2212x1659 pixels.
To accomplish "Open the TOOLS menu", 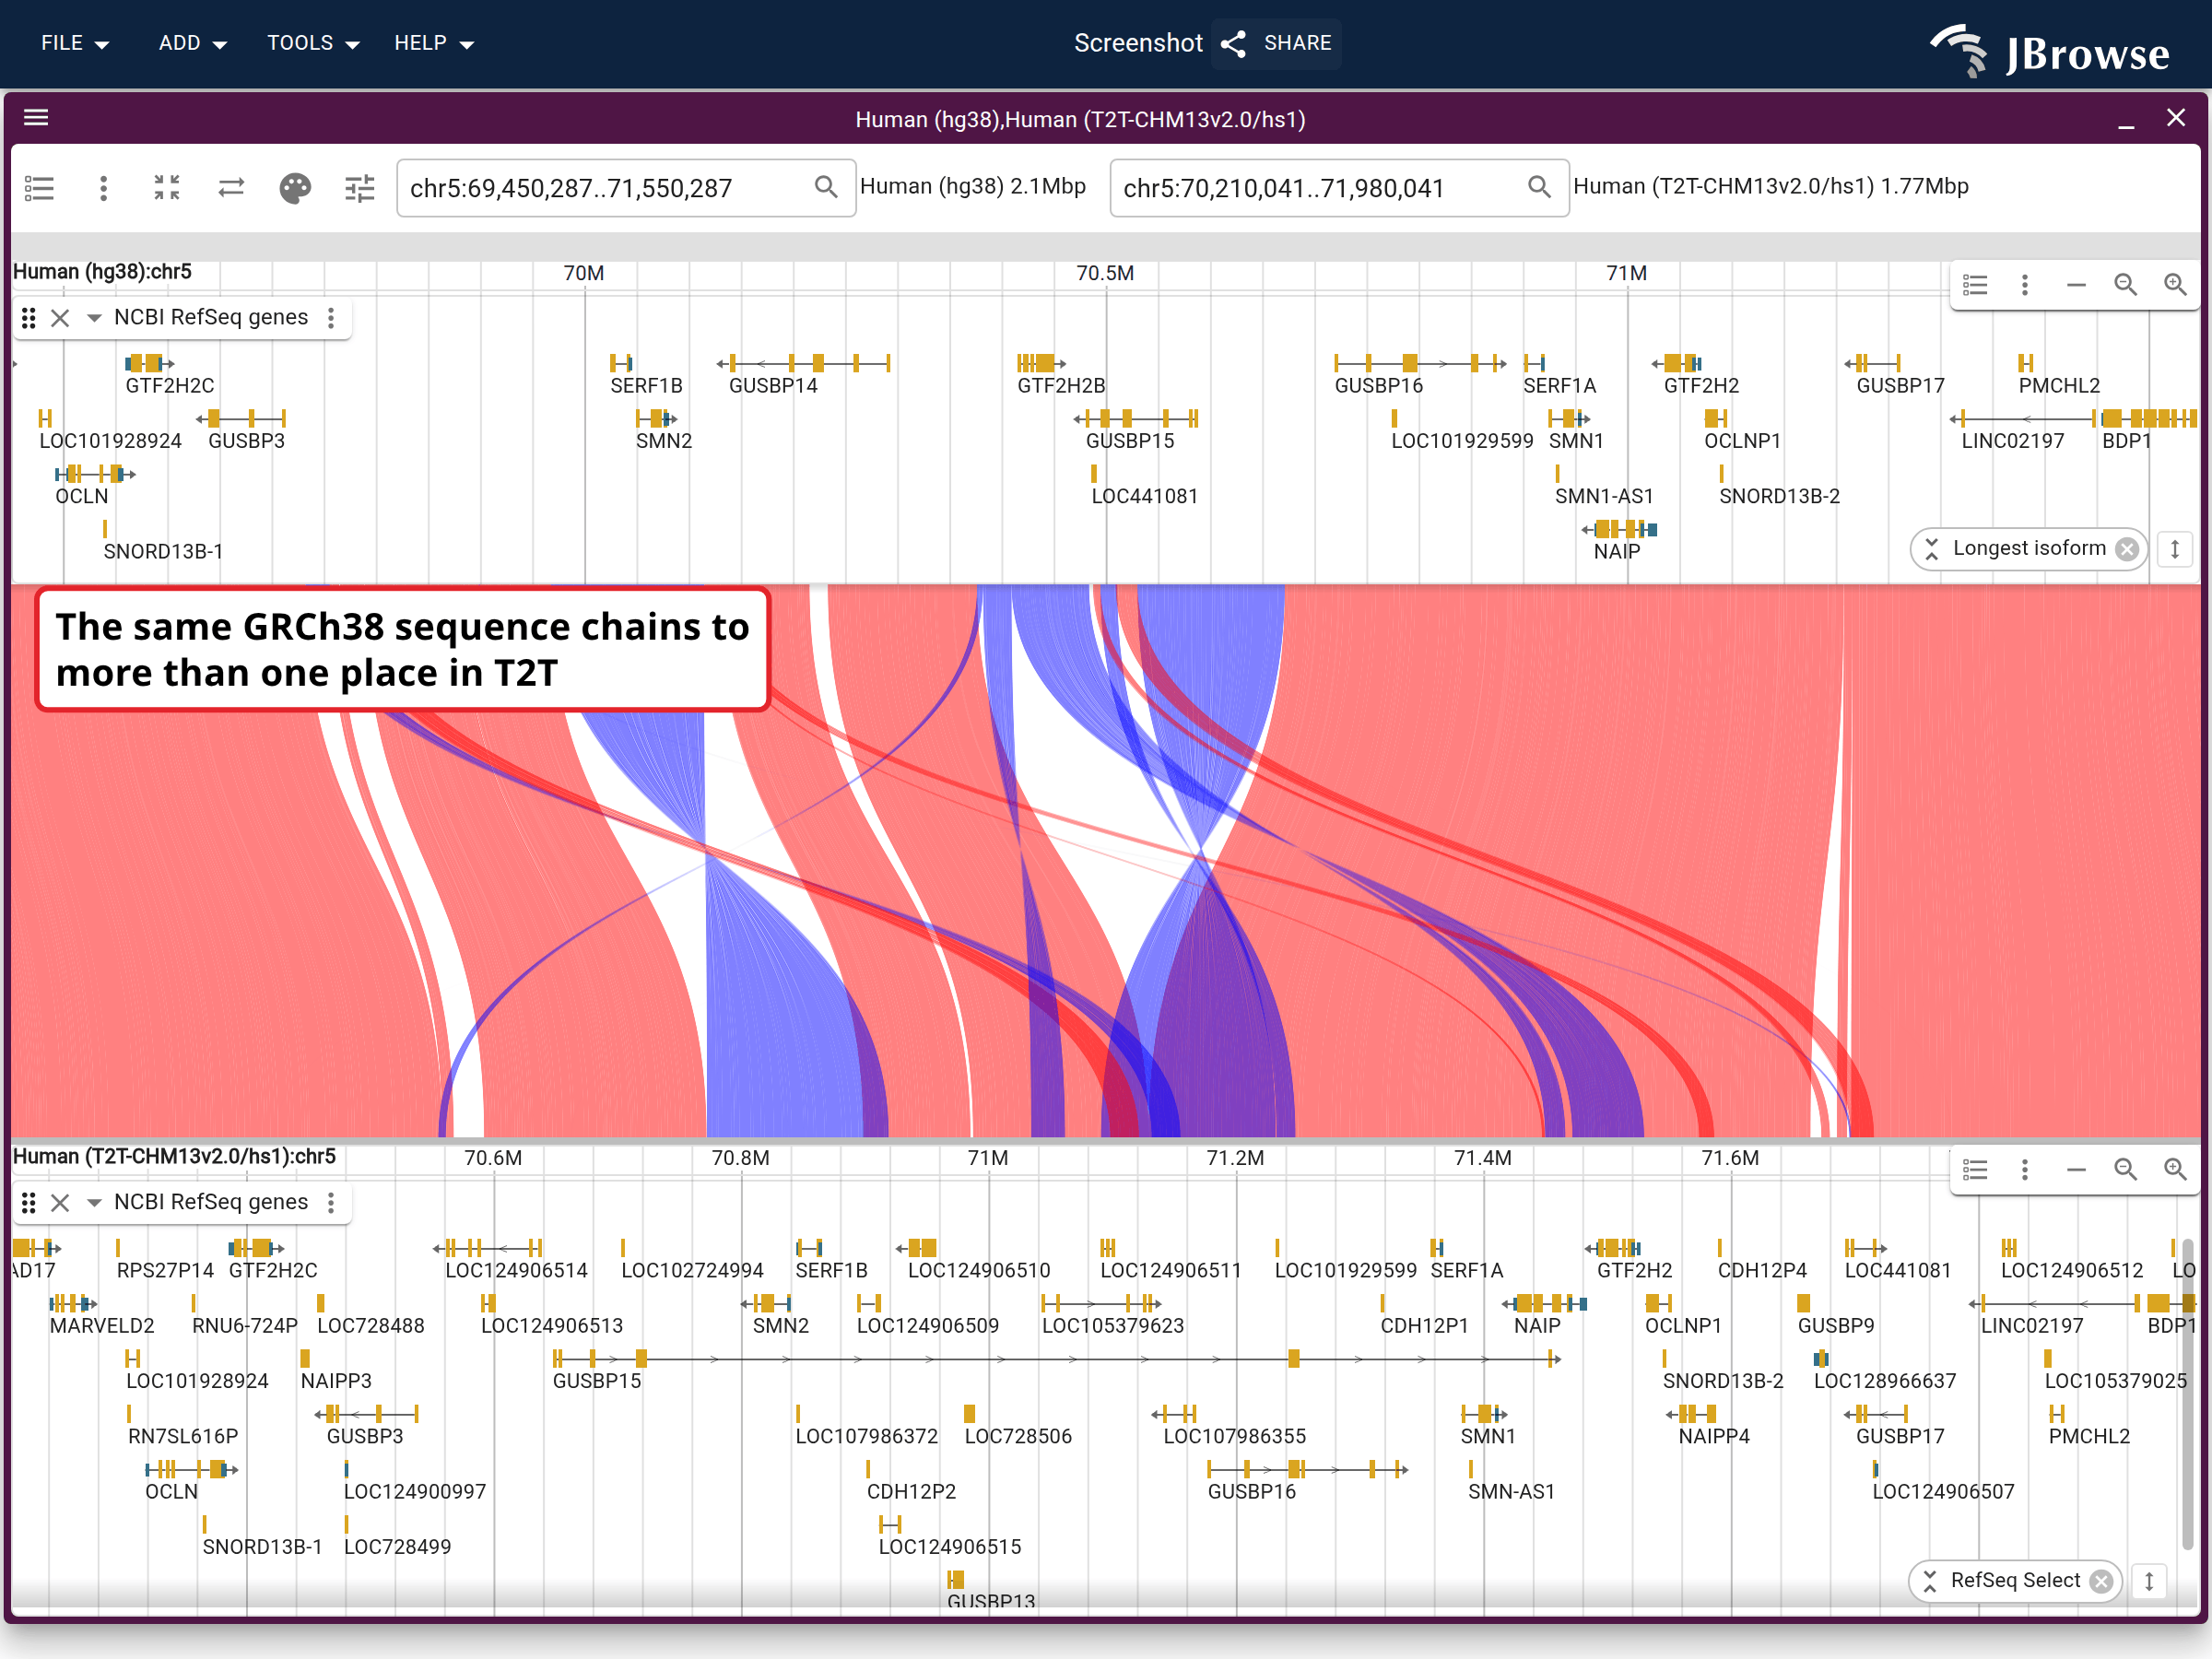I will (x=313, y=43).
